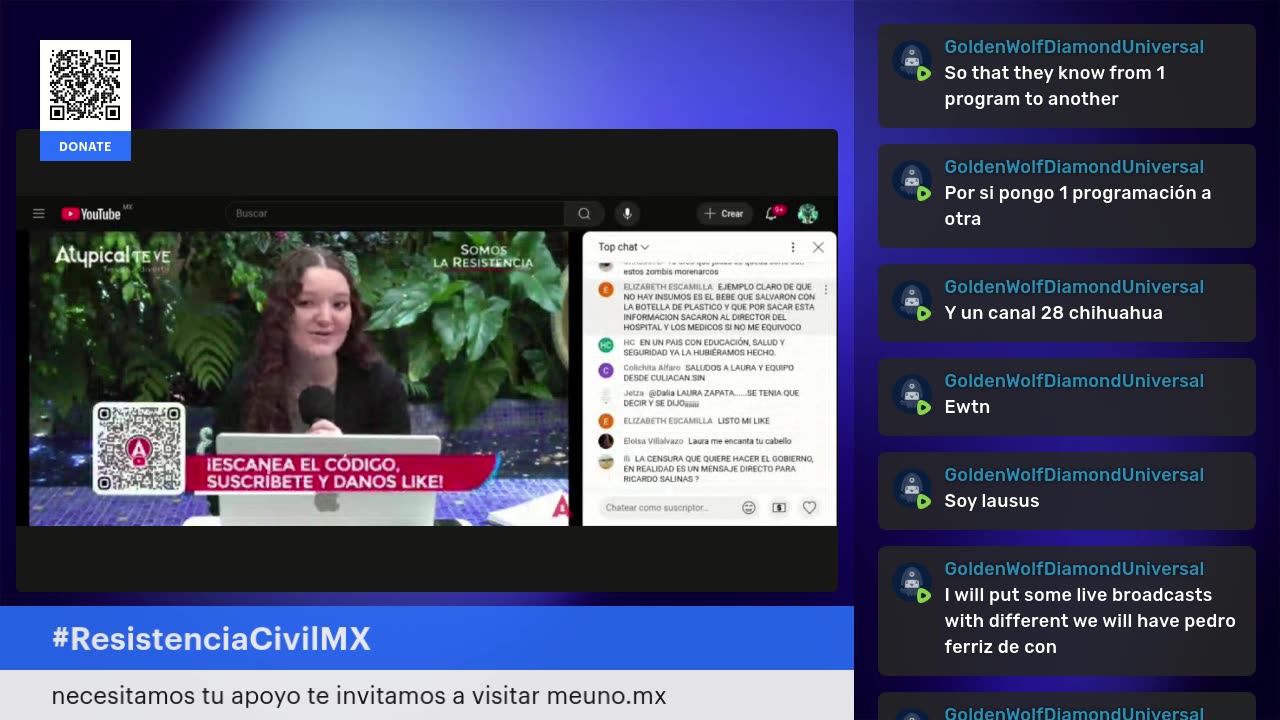This screenshot has height=720, width=1280.
Task: Click the Super Chat dollar icon
Action: click(x=779, y=508)
